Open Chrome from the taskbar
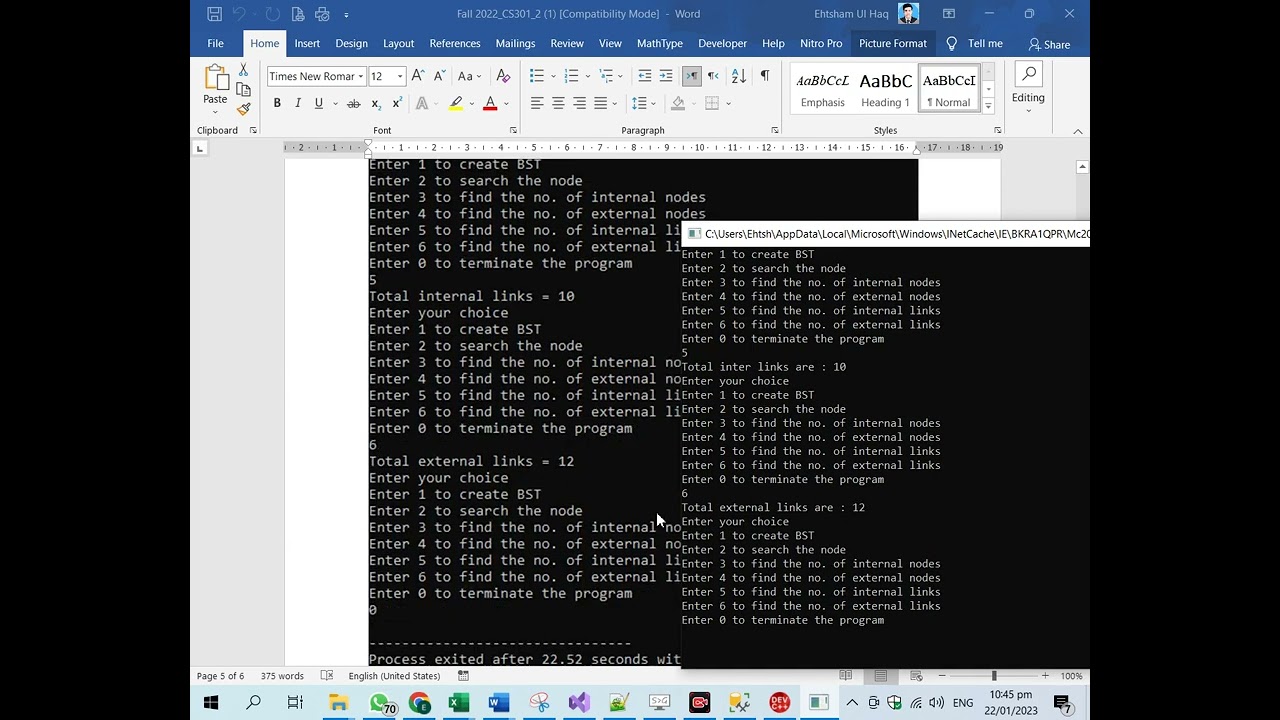The width and height of the screenshot is (1280, 720). tap(419, 703)
